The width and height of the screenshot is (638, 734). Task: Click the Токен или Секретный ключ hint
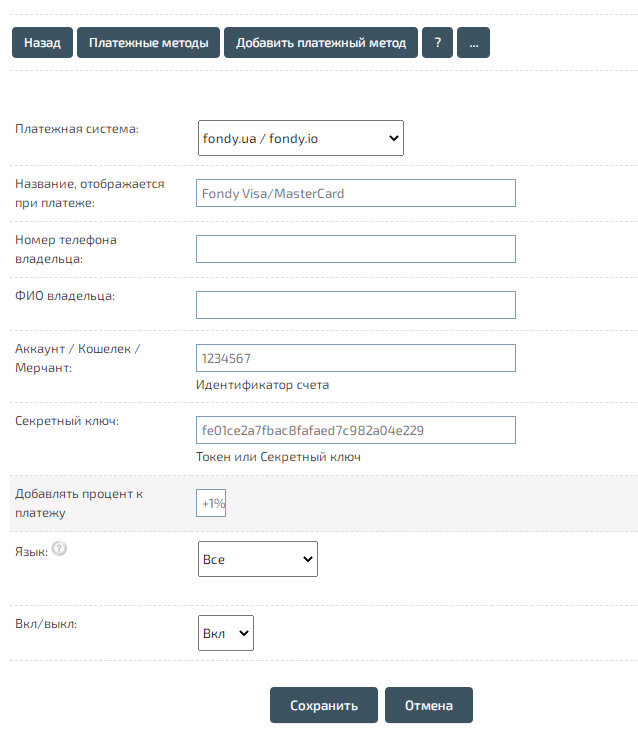278,457
